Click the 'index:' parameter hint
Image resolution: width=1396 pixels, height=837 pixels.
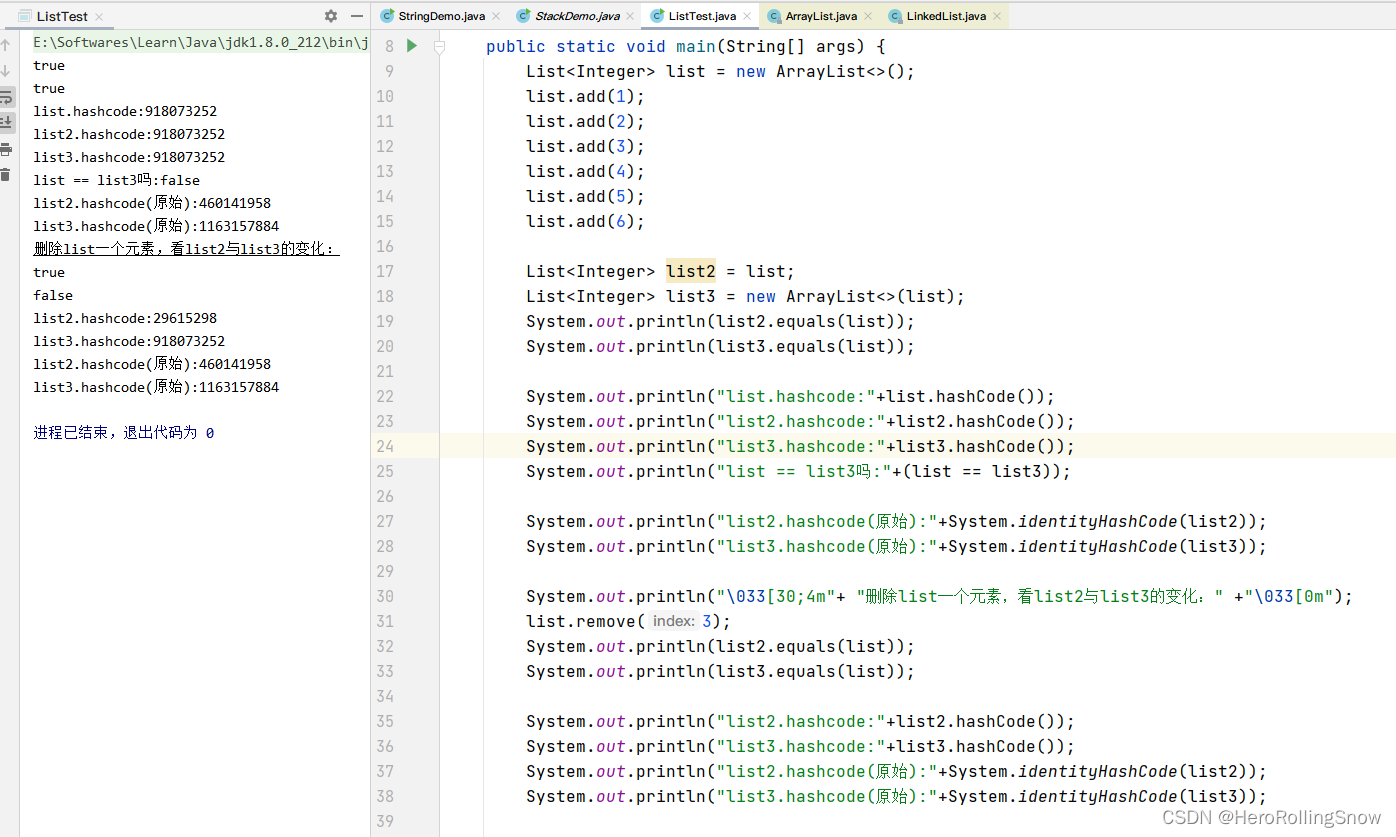point(674,622)
